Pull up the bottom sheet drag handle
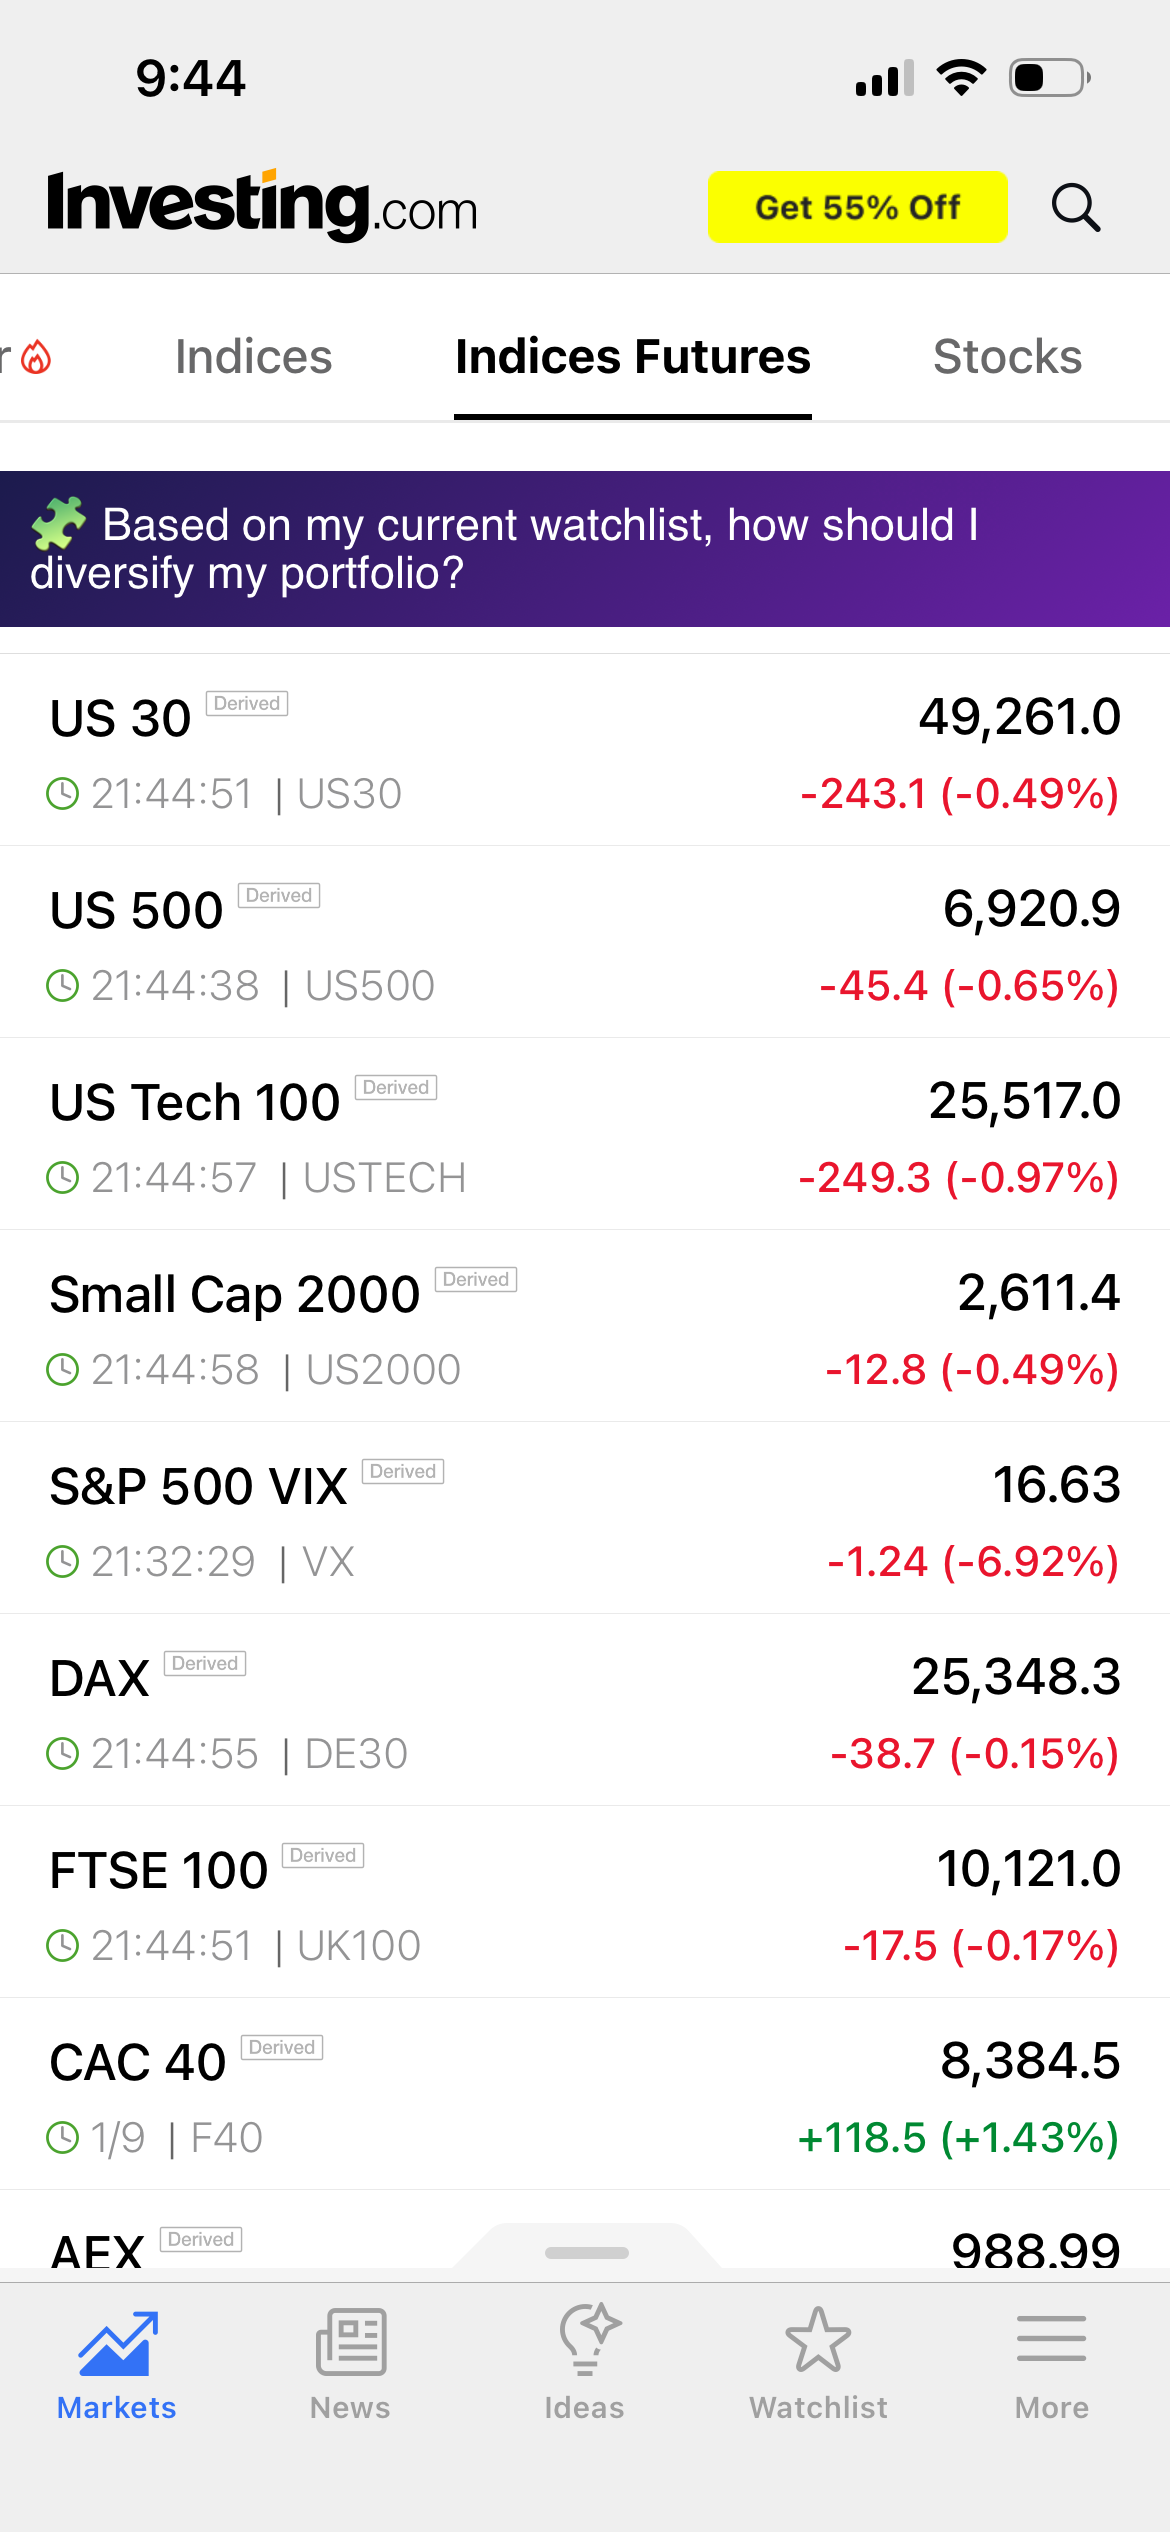The image size is (1170, 2532). [x=587, y=2253]
